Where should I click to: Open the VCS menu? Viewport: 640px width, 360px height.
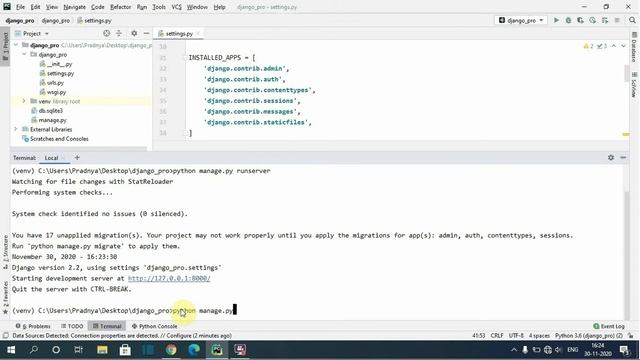[x=176, y=7]
